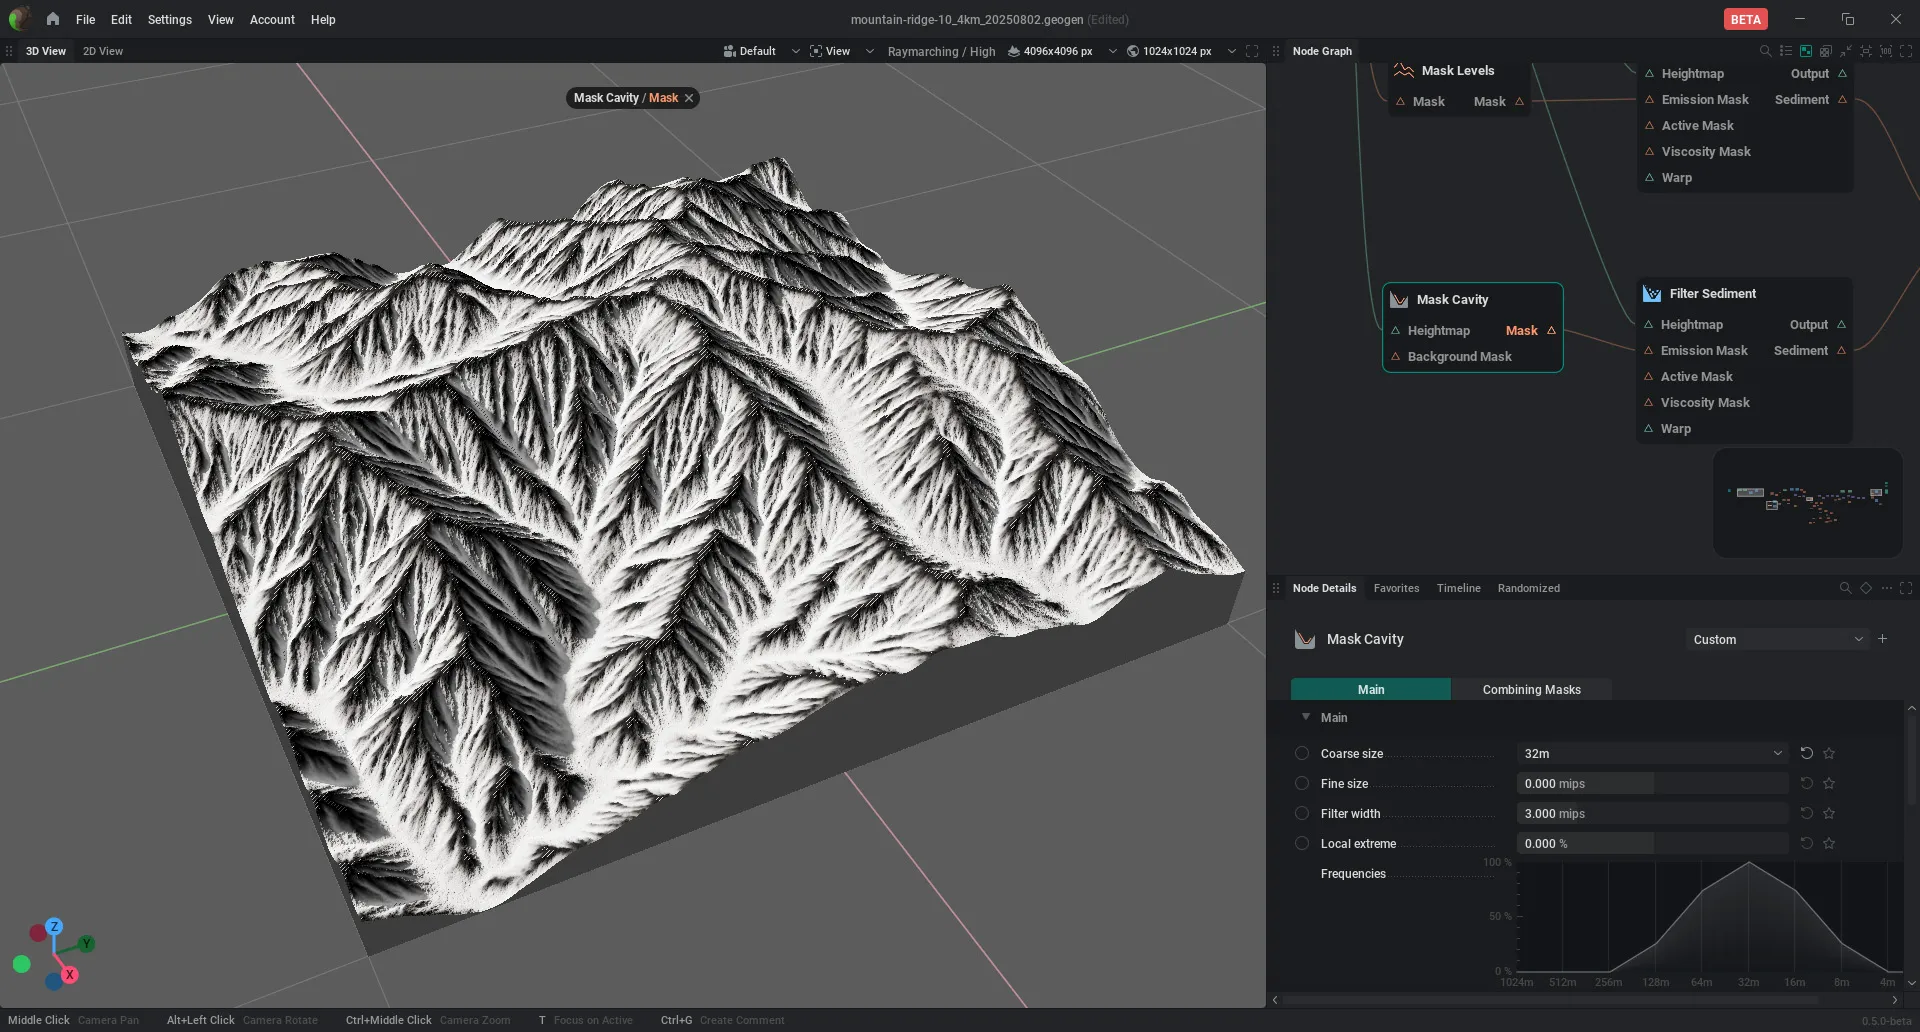The width and height of the screenshot is (1920, 1032).
Task: Click the 100% zoom icon in the Node Graph
Action: tap(1885, 51)
